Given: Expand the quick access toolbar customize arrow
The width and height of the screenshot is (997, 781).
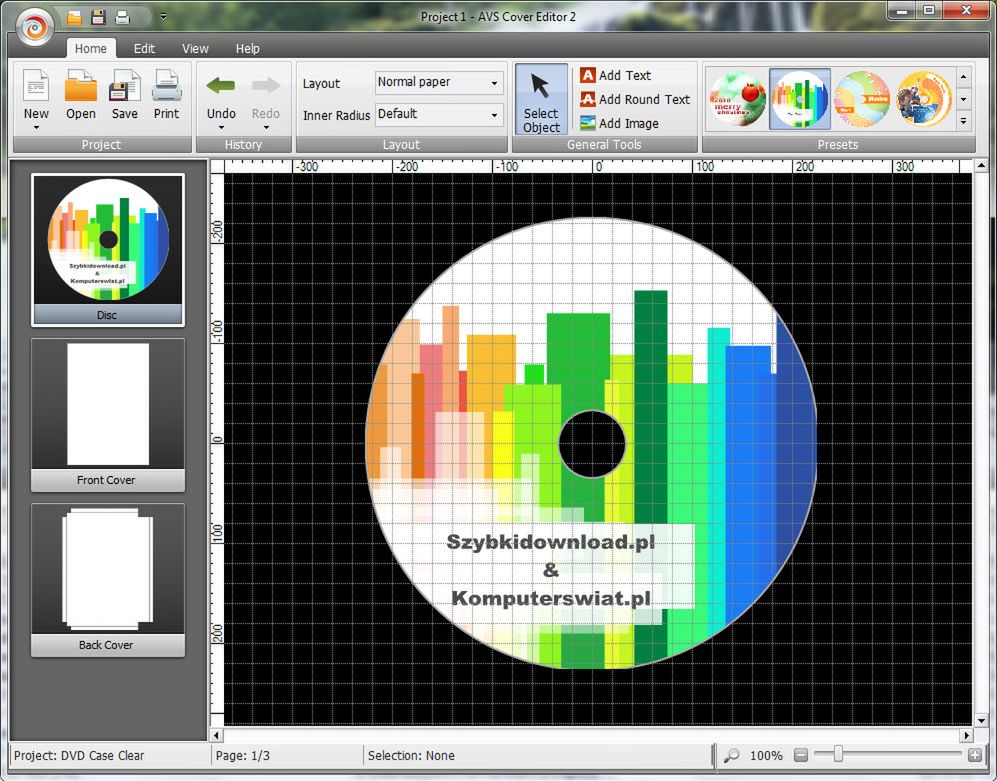Looking at the screenshot, I should [x=163, y=17].
